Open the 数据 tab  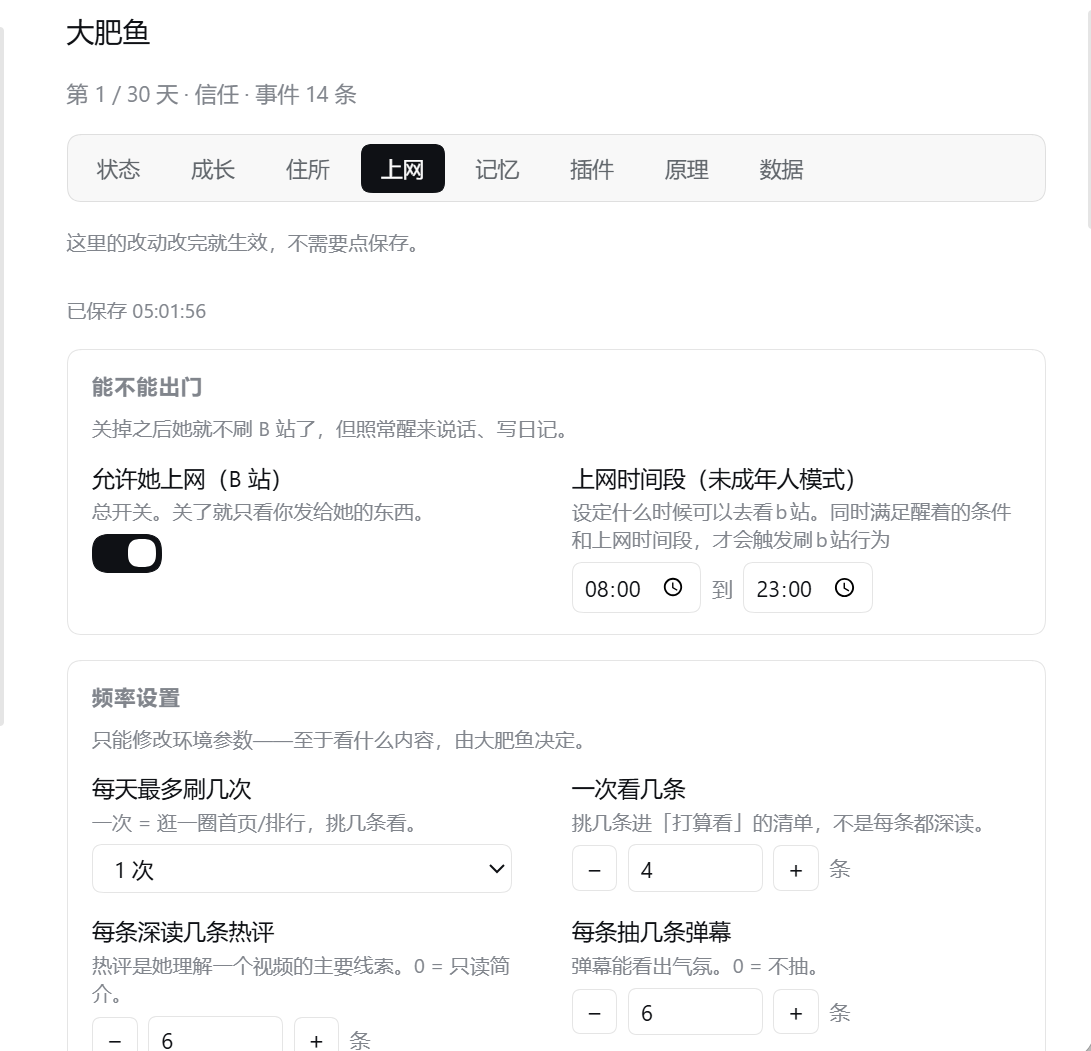[x=781, y=169]
